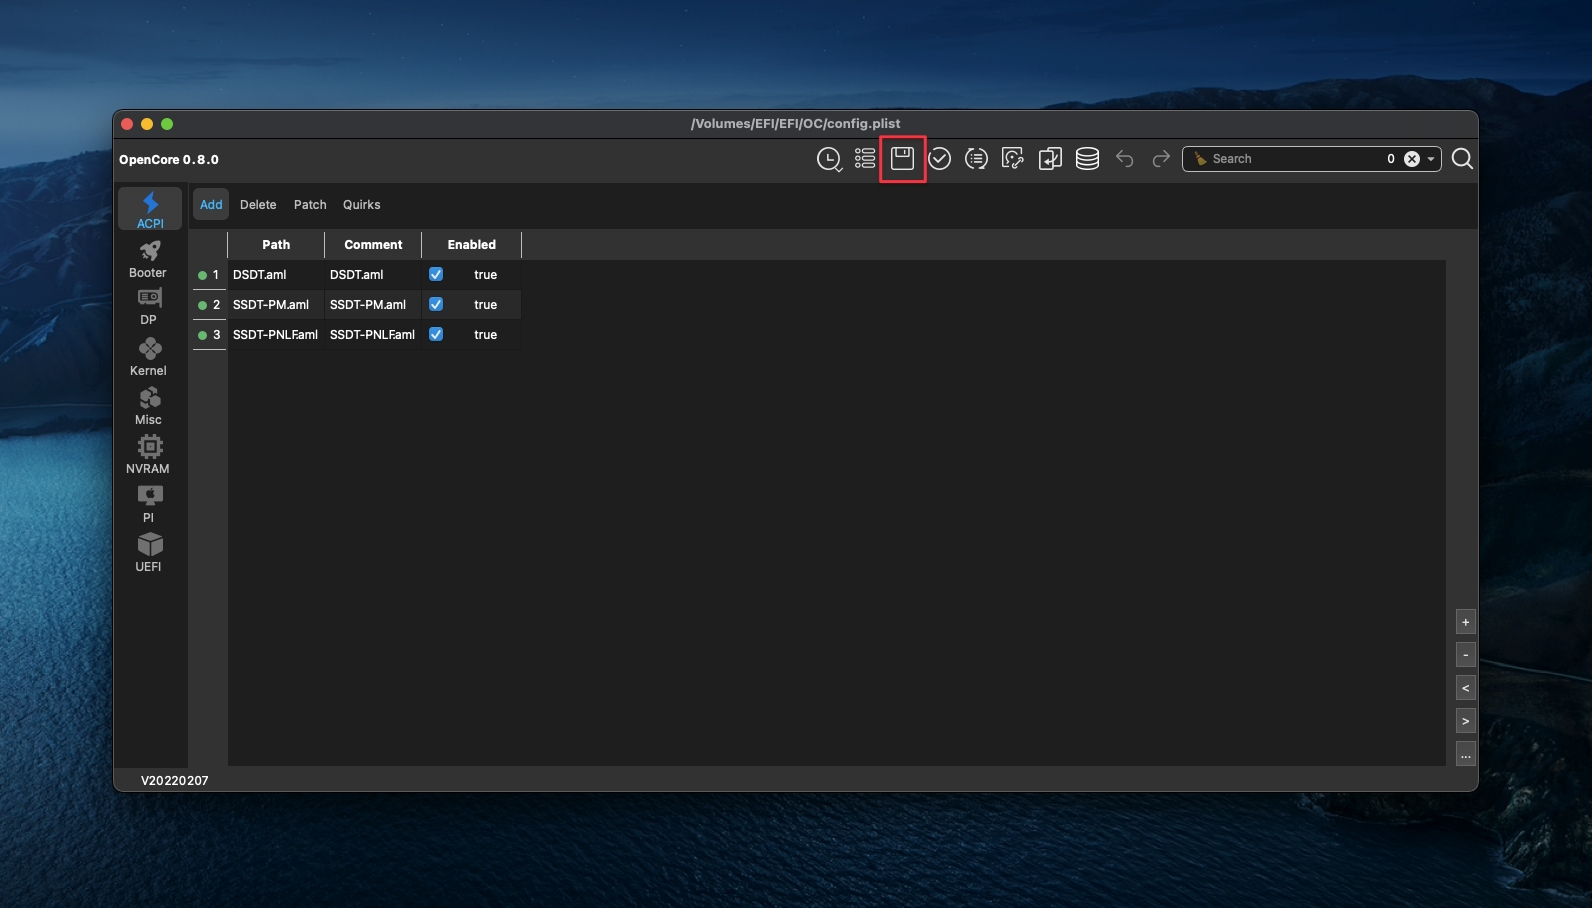Switch to the Patch tab

click(310, 205)
